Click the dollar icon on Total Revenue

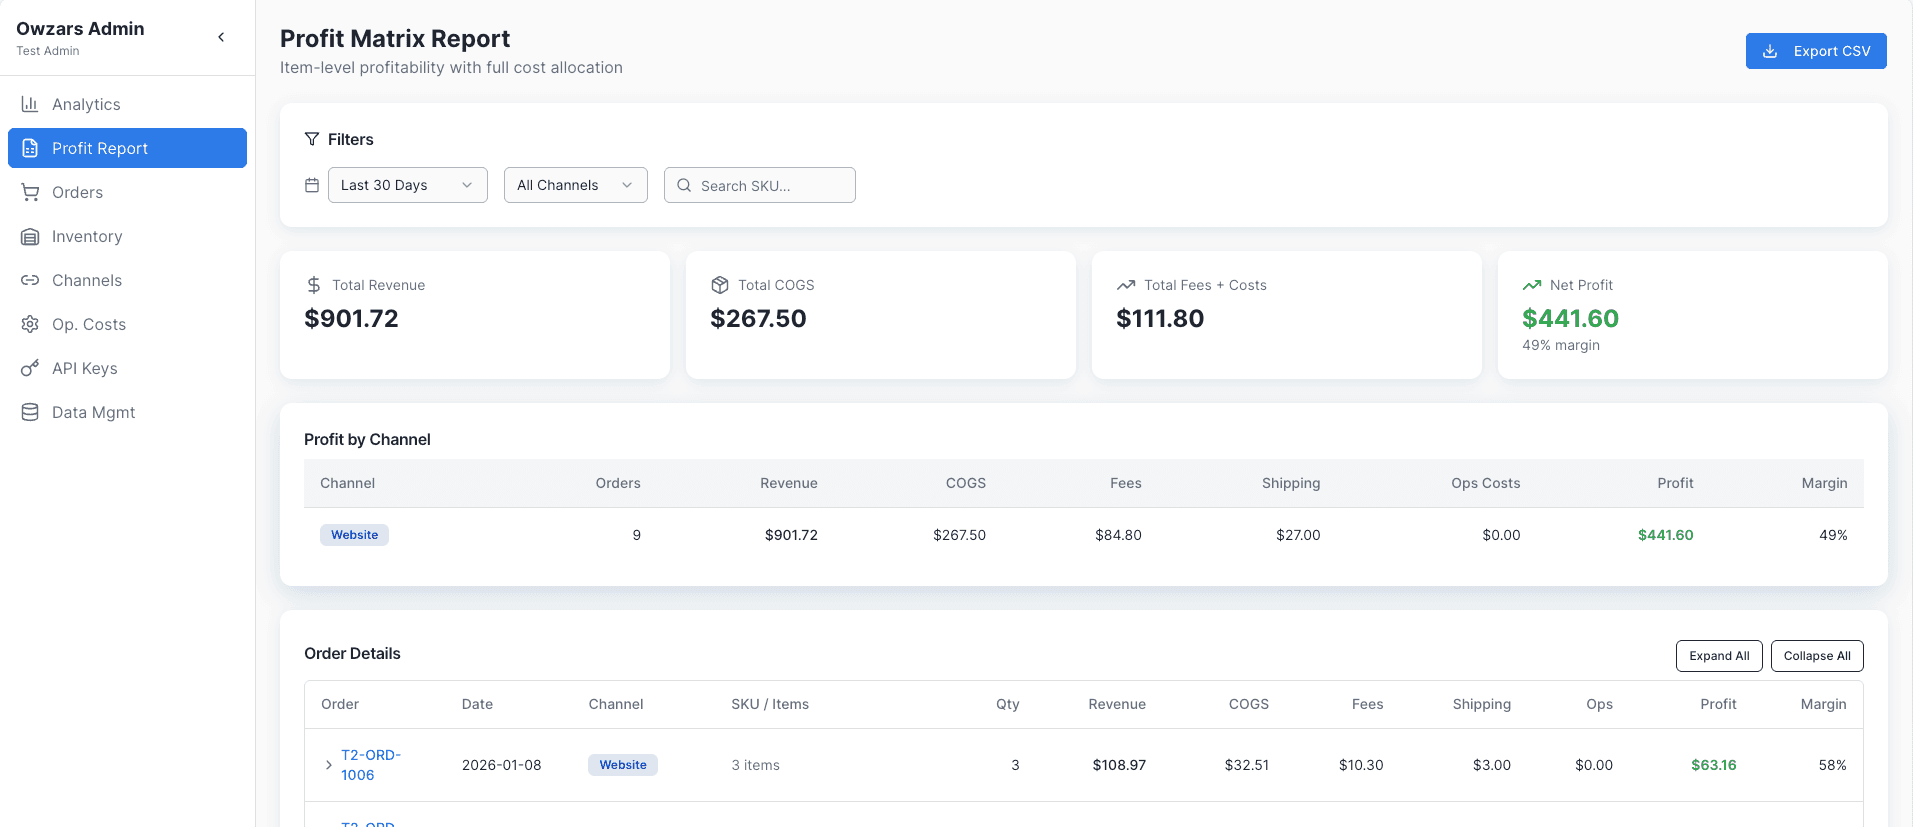pos(314,285)
